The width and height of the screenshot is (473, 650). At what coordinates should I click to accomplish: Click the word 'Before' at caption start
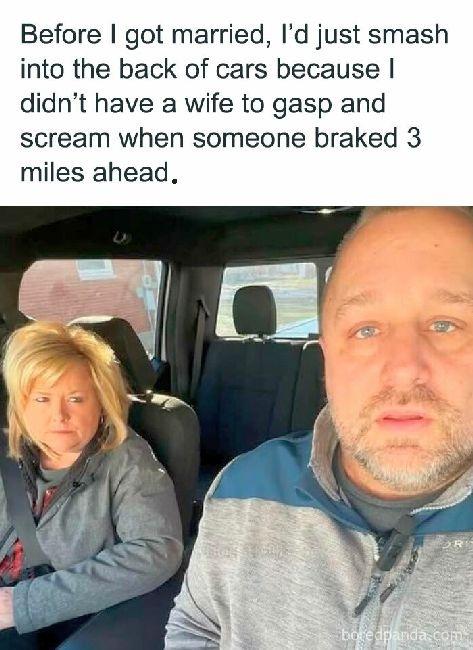coord(61,34)
